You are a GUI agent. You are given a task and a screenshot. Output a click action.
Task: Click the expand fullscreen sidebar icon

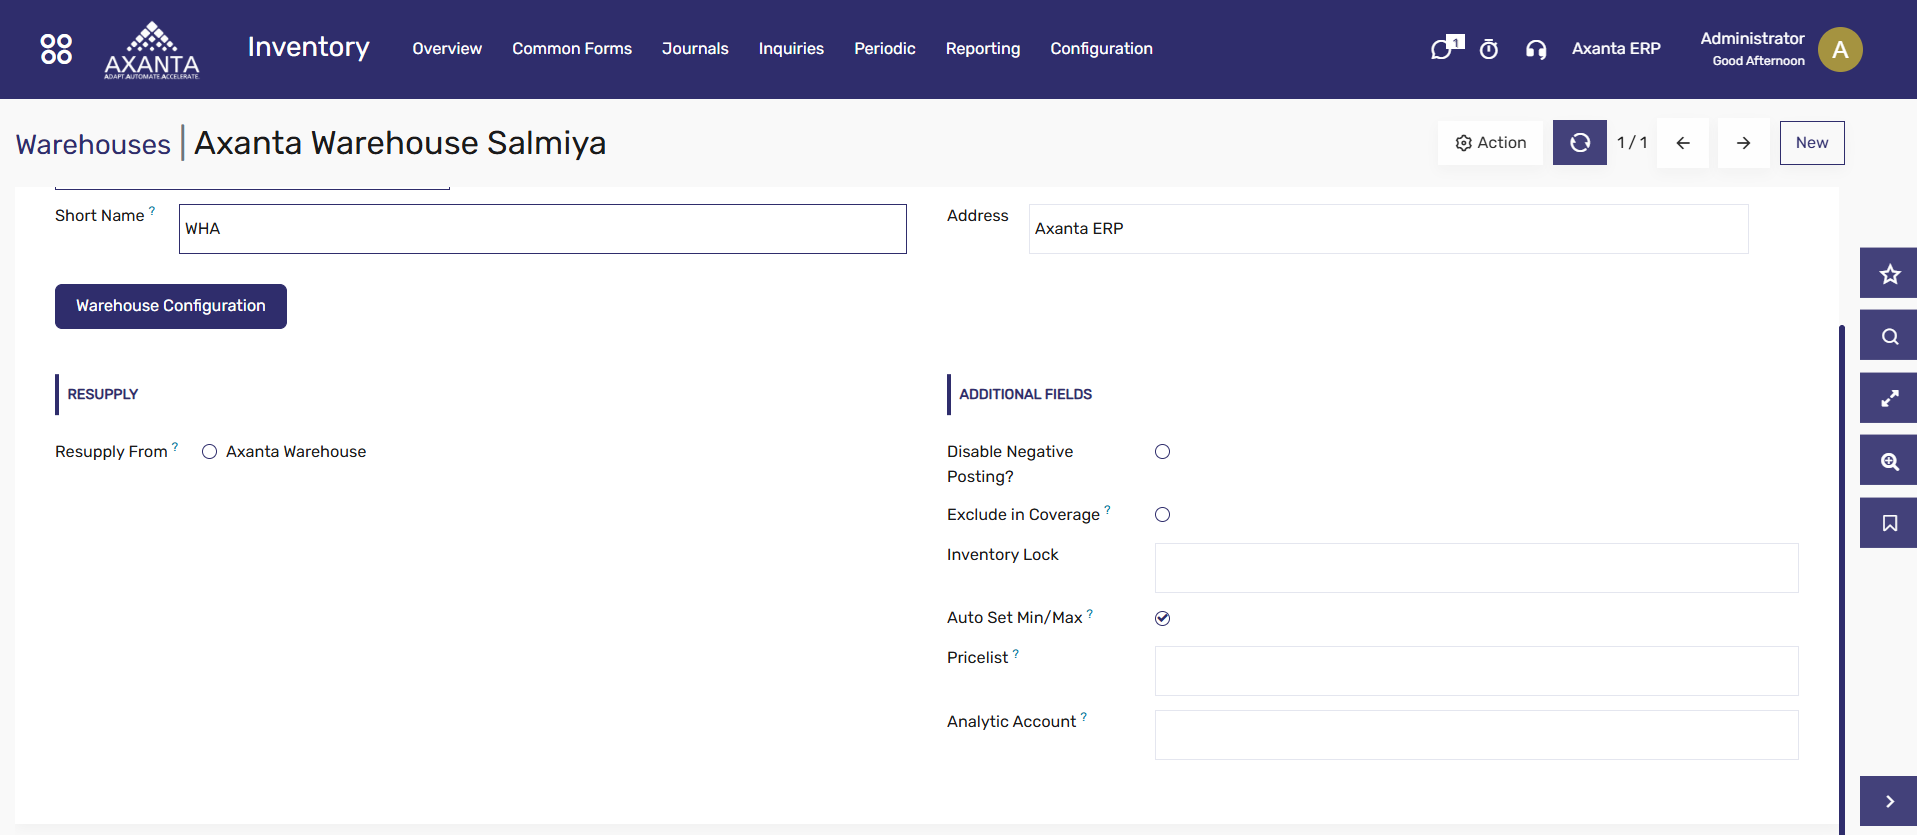point(1889,398)
